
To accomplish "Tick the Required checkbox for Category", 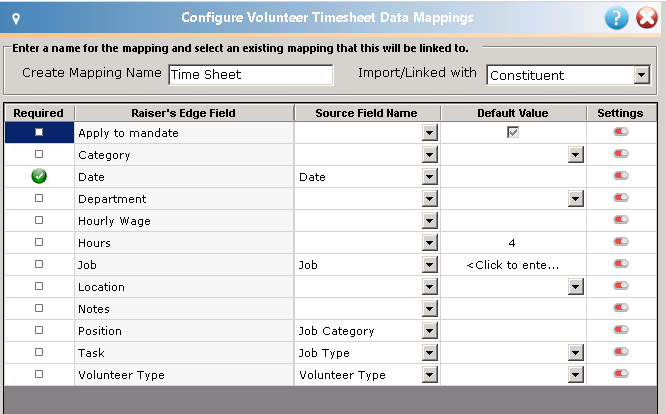I will pyautogui.click(x=39, y=154).
